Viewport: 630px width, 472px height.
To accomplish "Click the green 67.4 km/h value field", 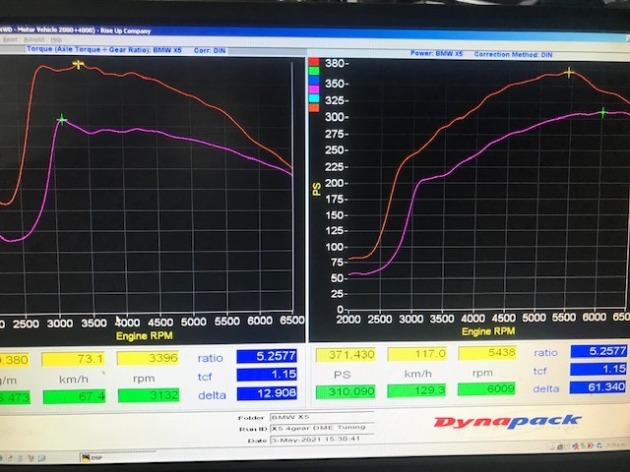I will pyautogui.click(x=74, y=396).
